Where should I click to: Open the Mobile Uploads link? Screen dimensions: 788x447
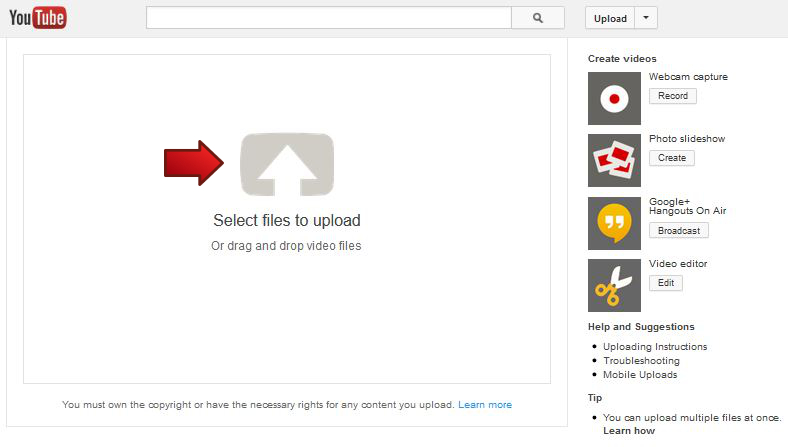tap(640, 375)
